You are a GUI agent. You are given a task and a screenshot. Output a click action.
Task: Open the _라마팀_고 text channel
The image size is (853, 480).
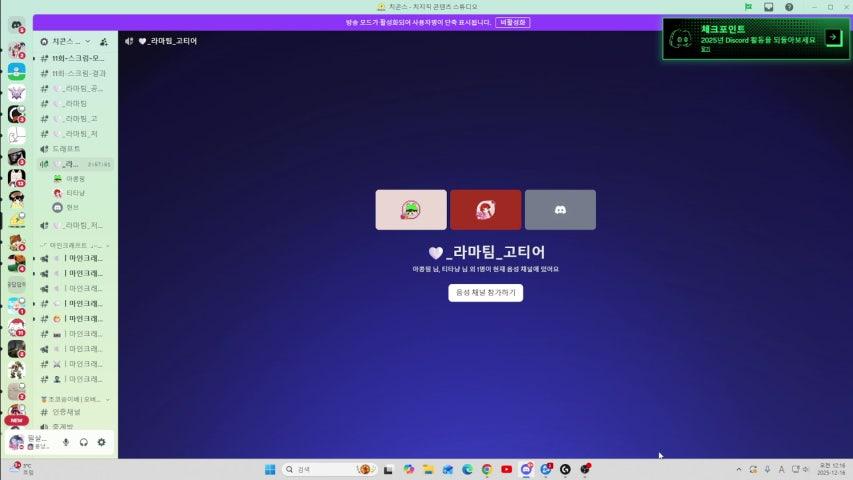[73, 119]
